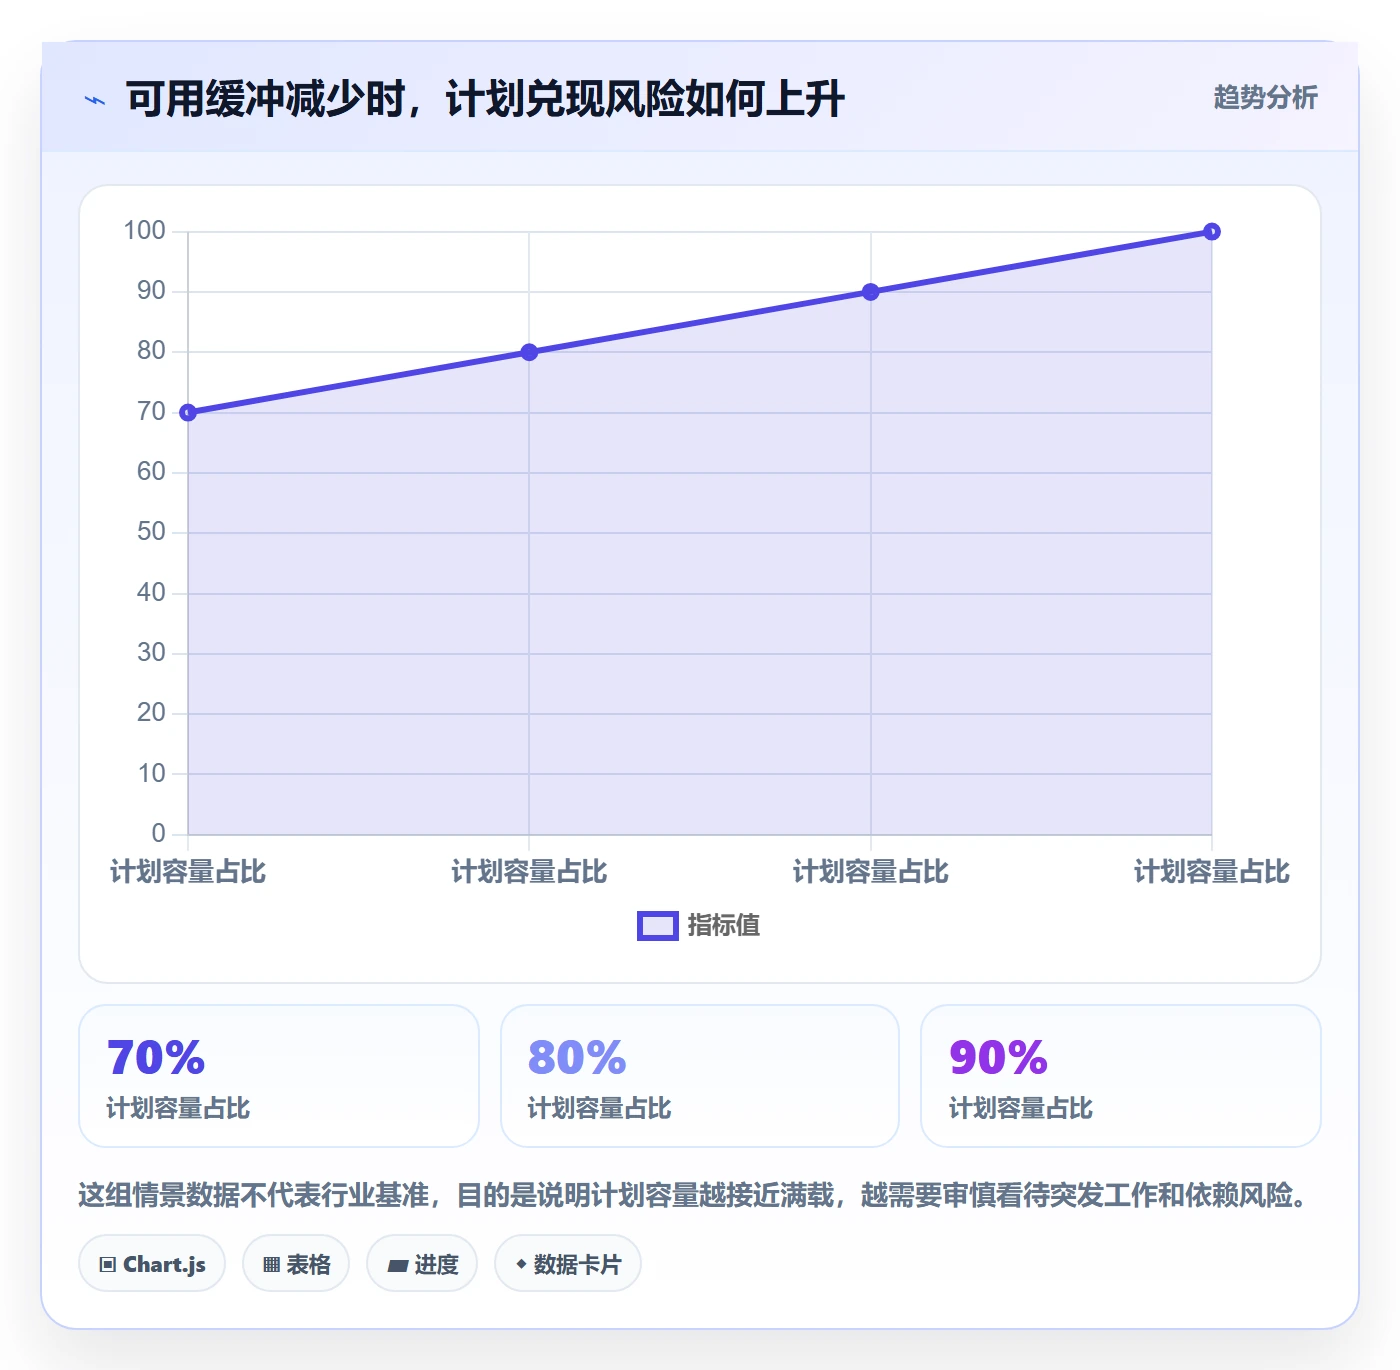Click the lightning icon beside the title
Image resolution: width=1400 pixels, height=1370 pixels.
click(x=95, y=100)
